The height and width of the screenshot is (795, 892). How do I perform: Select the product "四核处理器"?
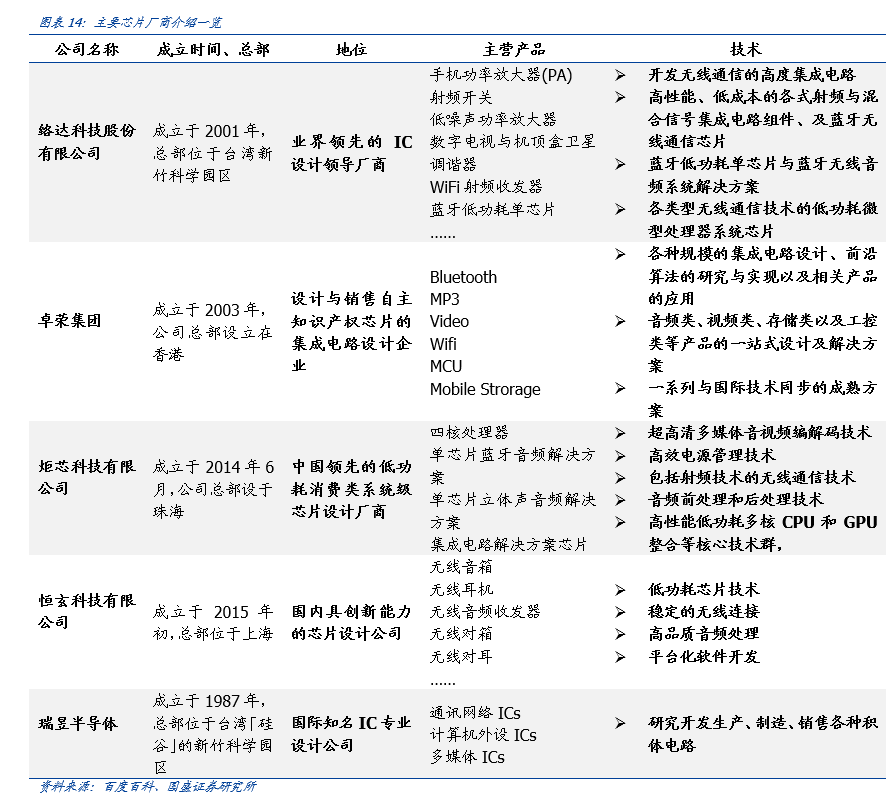[469, 432]
